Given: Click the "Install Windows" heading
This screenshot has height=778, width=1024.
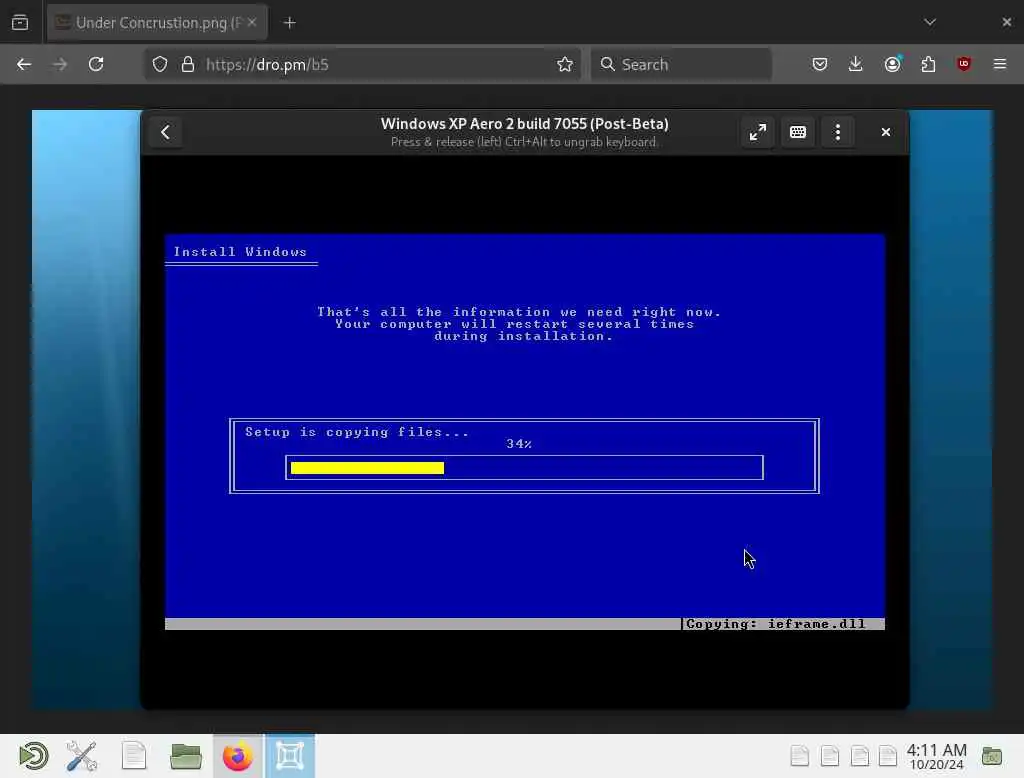Looking at the screenshot, I should point(240,252).
